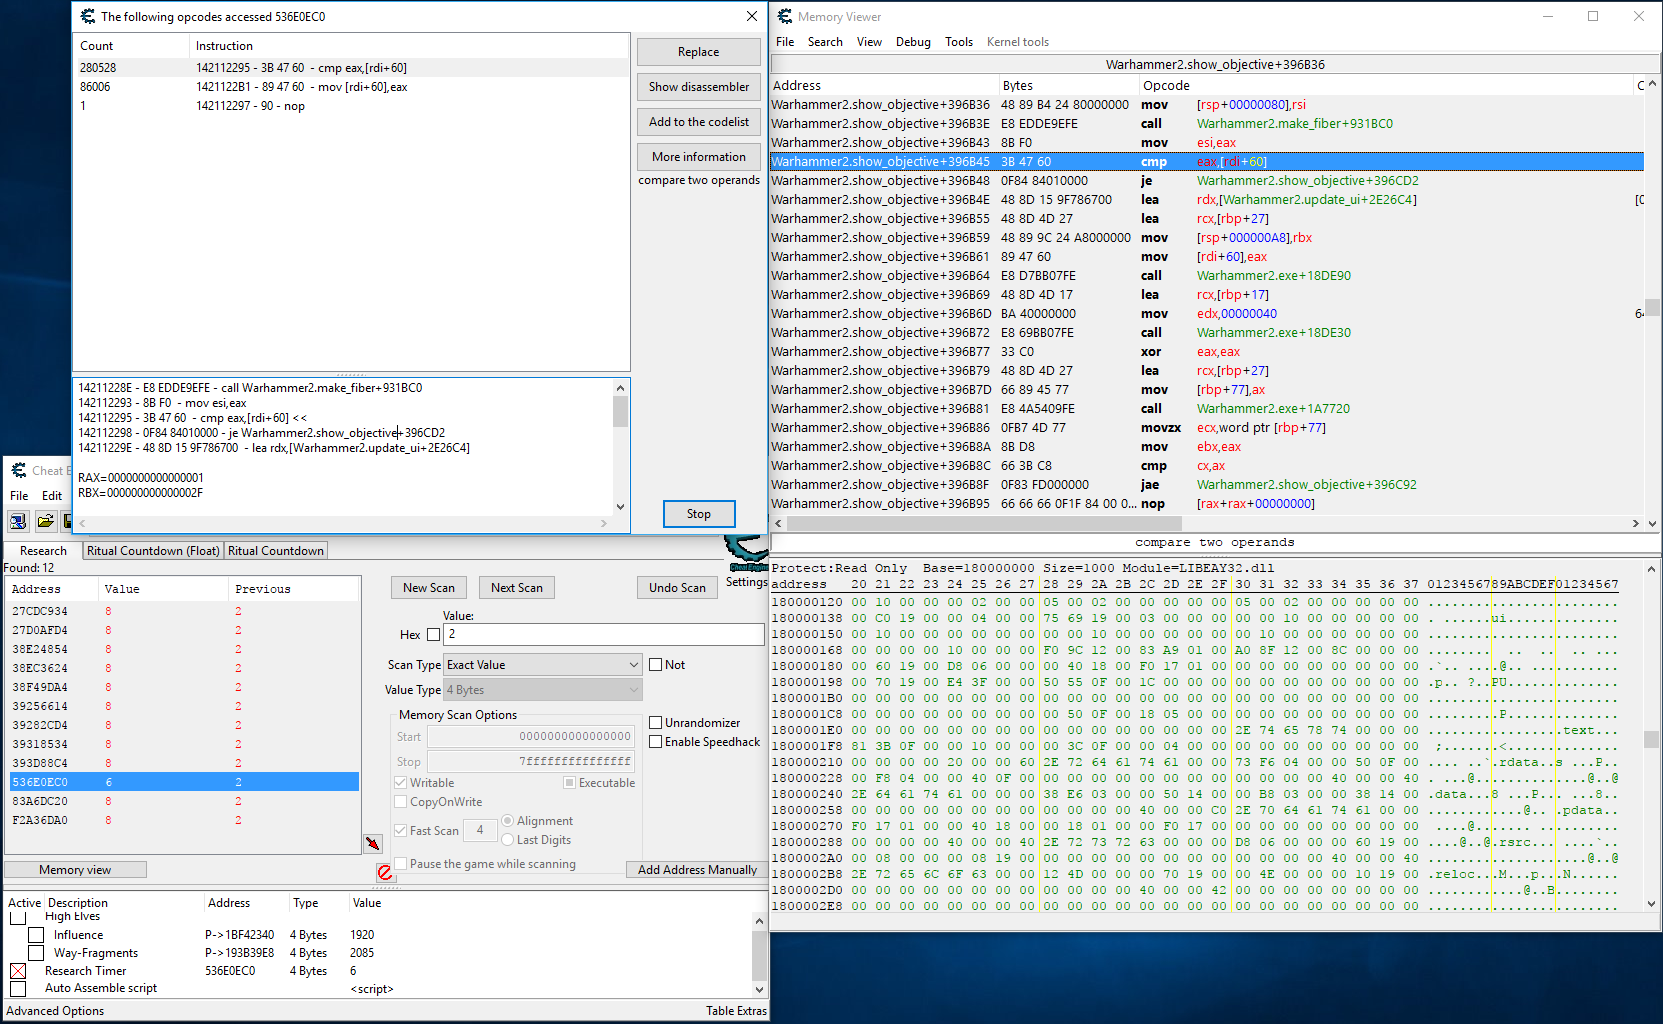
Task: Click the opcodes accessed window title icon
Action: (x=88, y=17)
